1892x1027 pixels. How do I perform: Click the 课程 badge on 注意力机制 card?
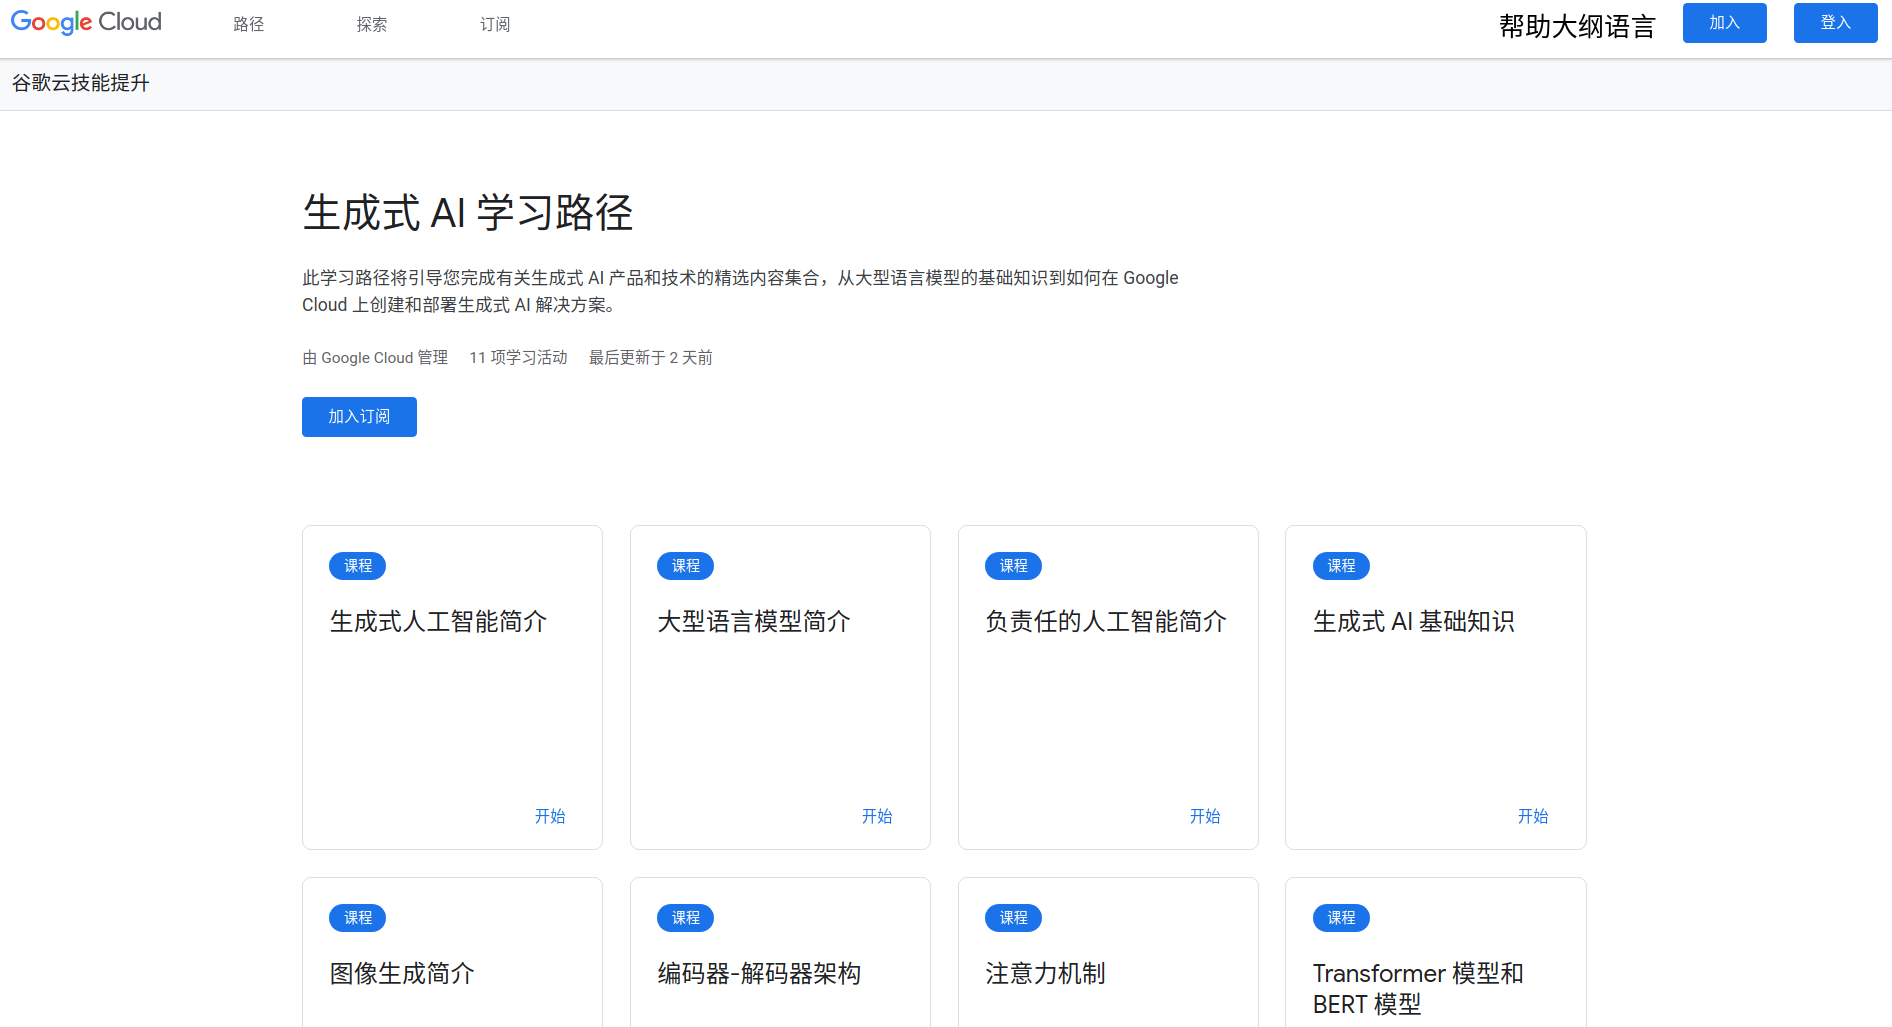point(1014,918)
